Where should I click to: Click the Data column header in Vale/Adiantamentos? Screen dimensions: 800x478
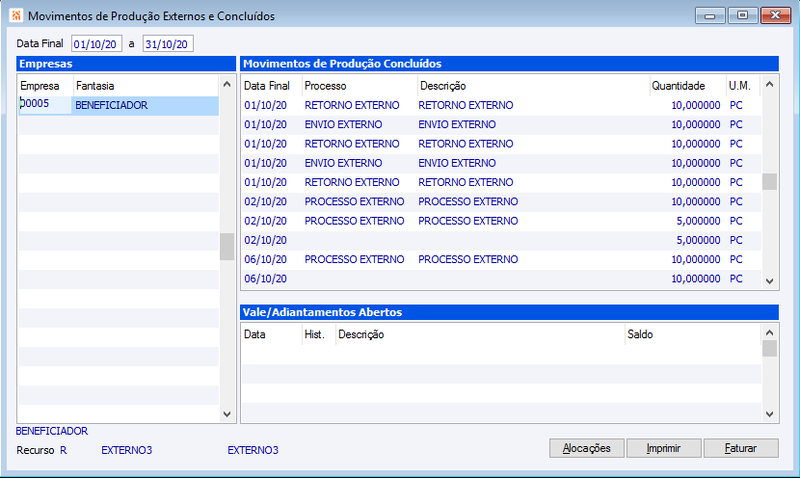(272, 334)
